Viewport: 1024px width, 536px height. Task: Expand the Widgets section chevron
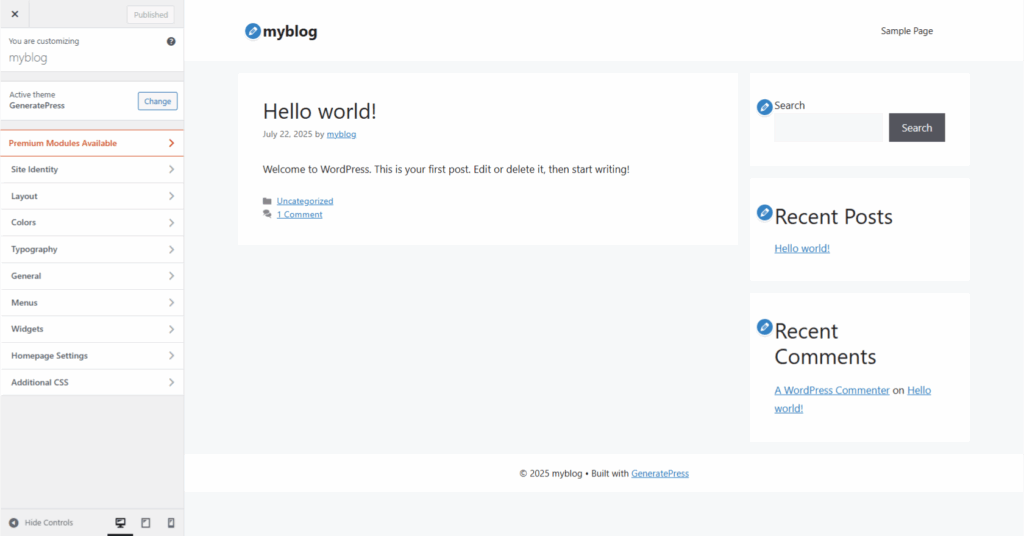(x=171, y=329)
